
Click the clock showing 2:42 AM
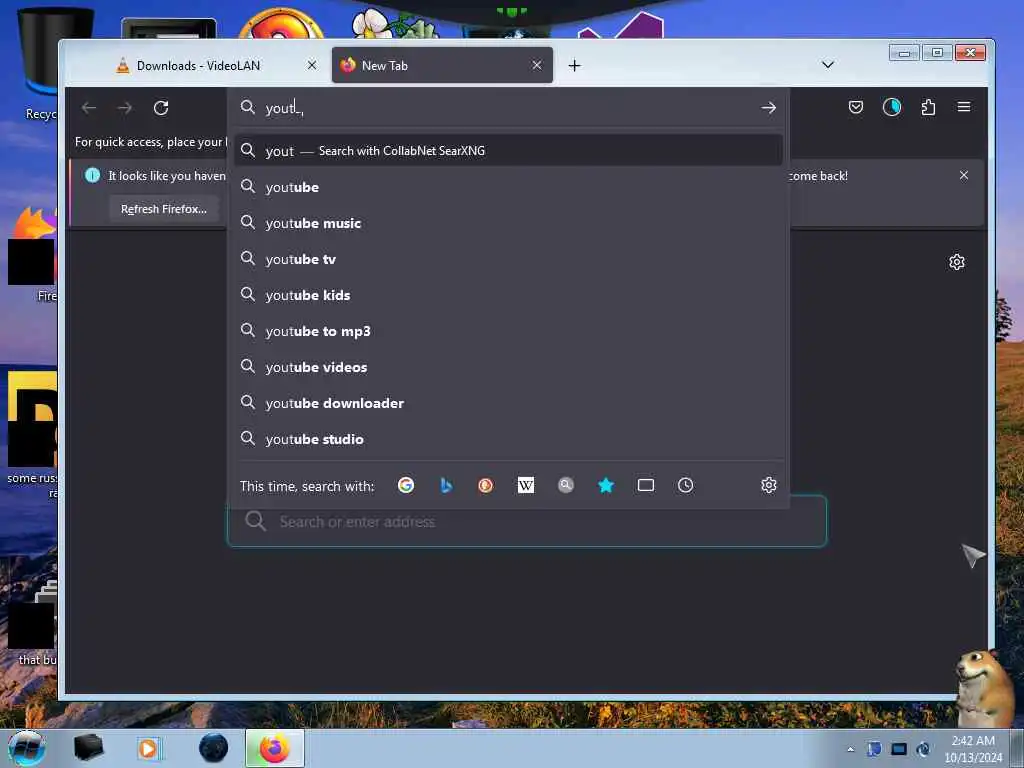point(973,749)
